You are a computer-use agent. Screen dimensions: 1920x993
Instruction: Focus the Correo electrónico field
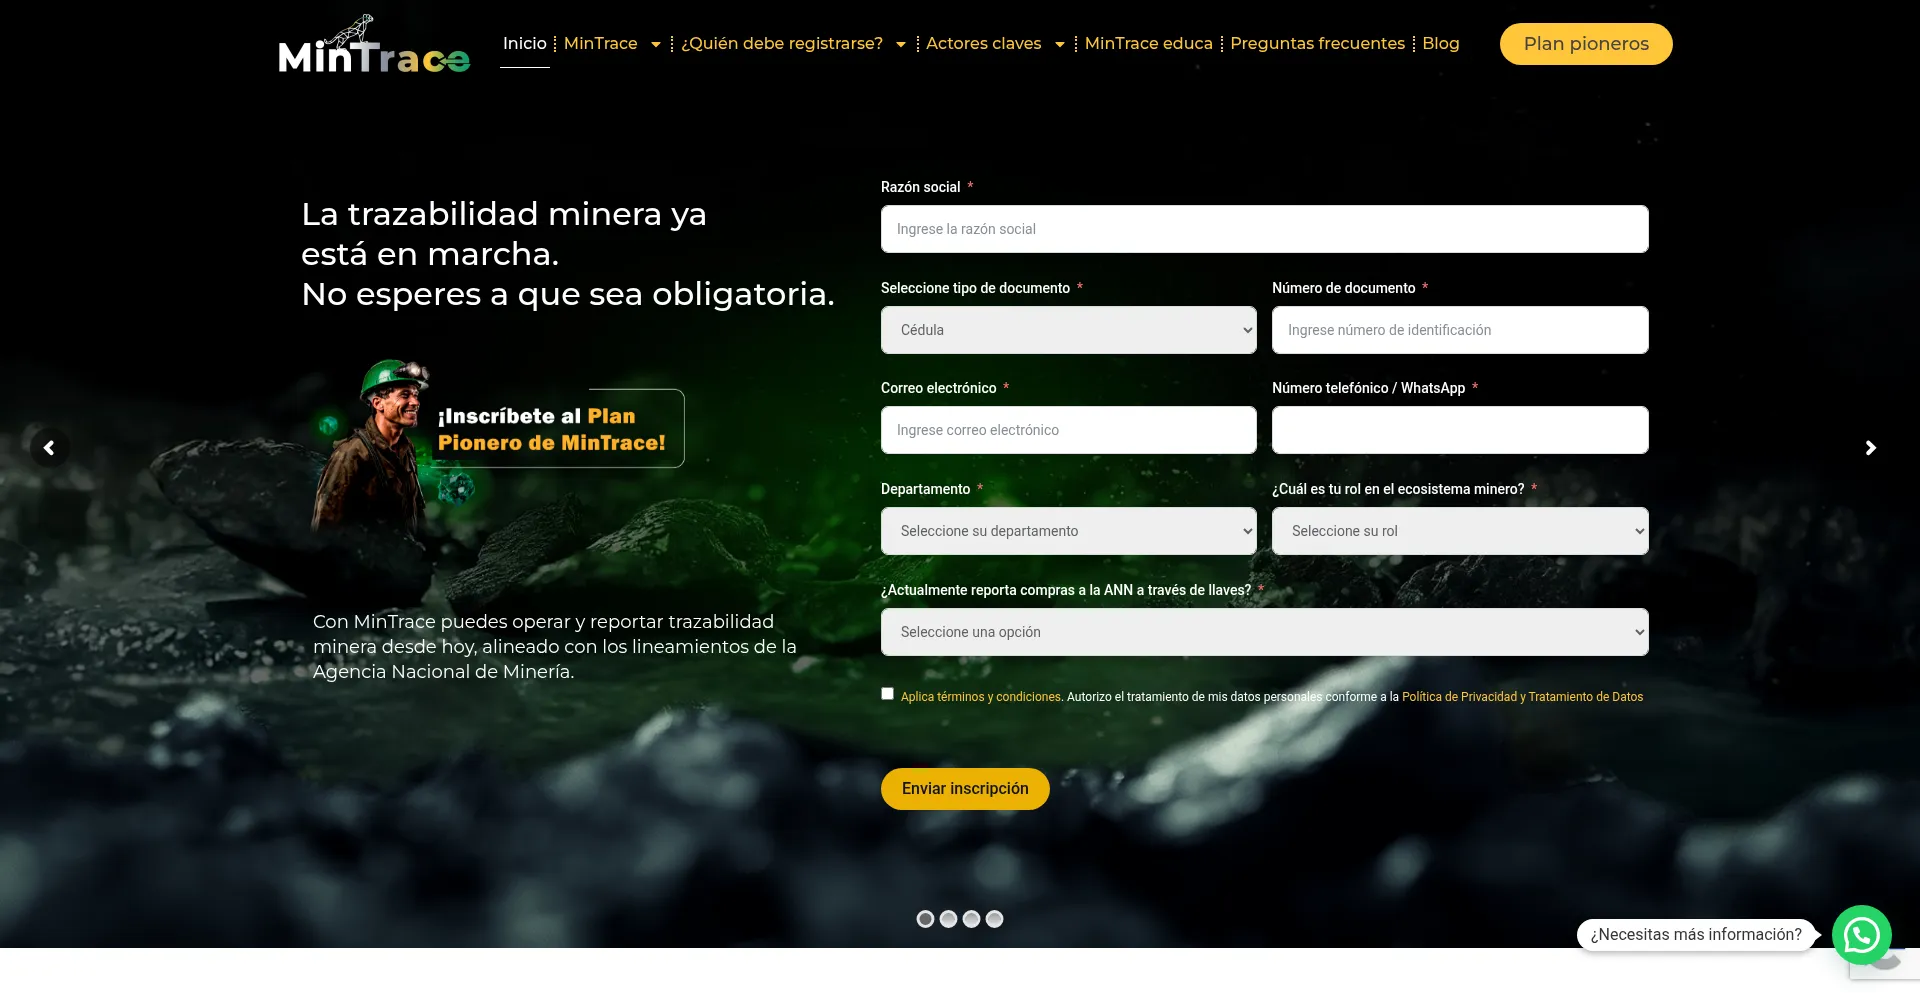(1068, 430)
